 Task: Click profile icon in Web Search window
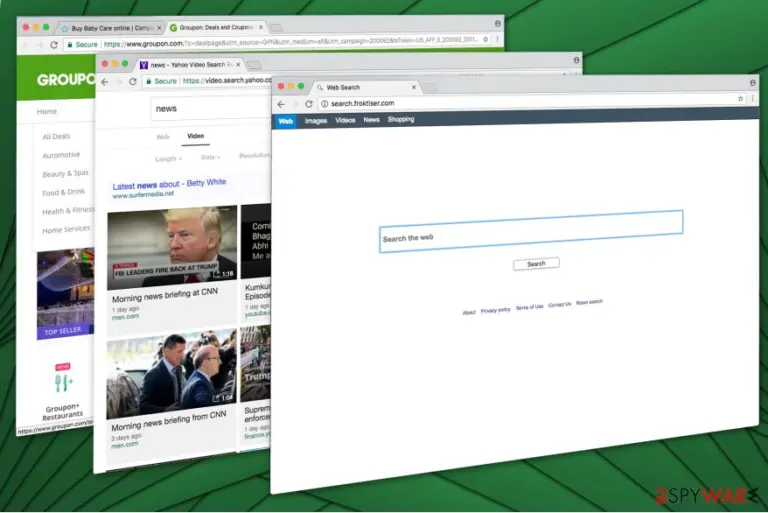pos(752,83)
